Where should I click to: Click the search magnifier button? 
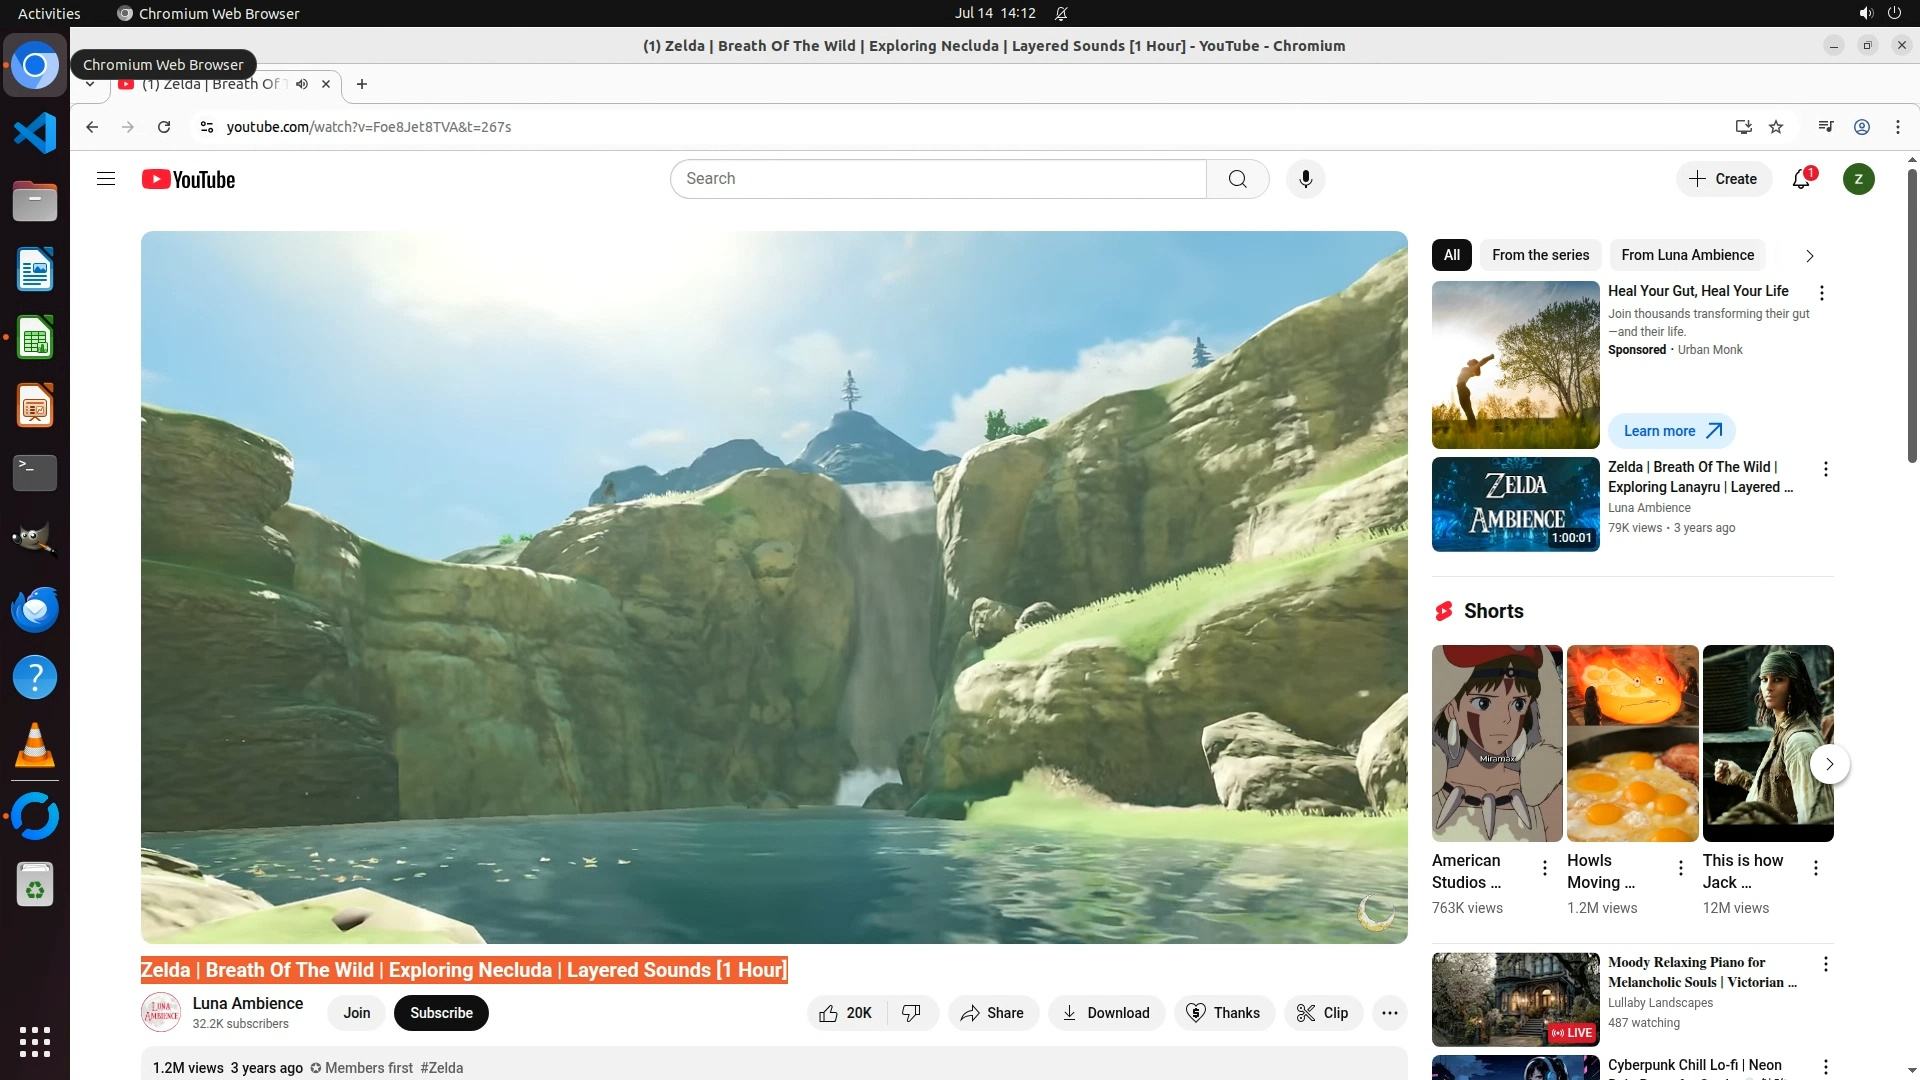point(1237,179)
